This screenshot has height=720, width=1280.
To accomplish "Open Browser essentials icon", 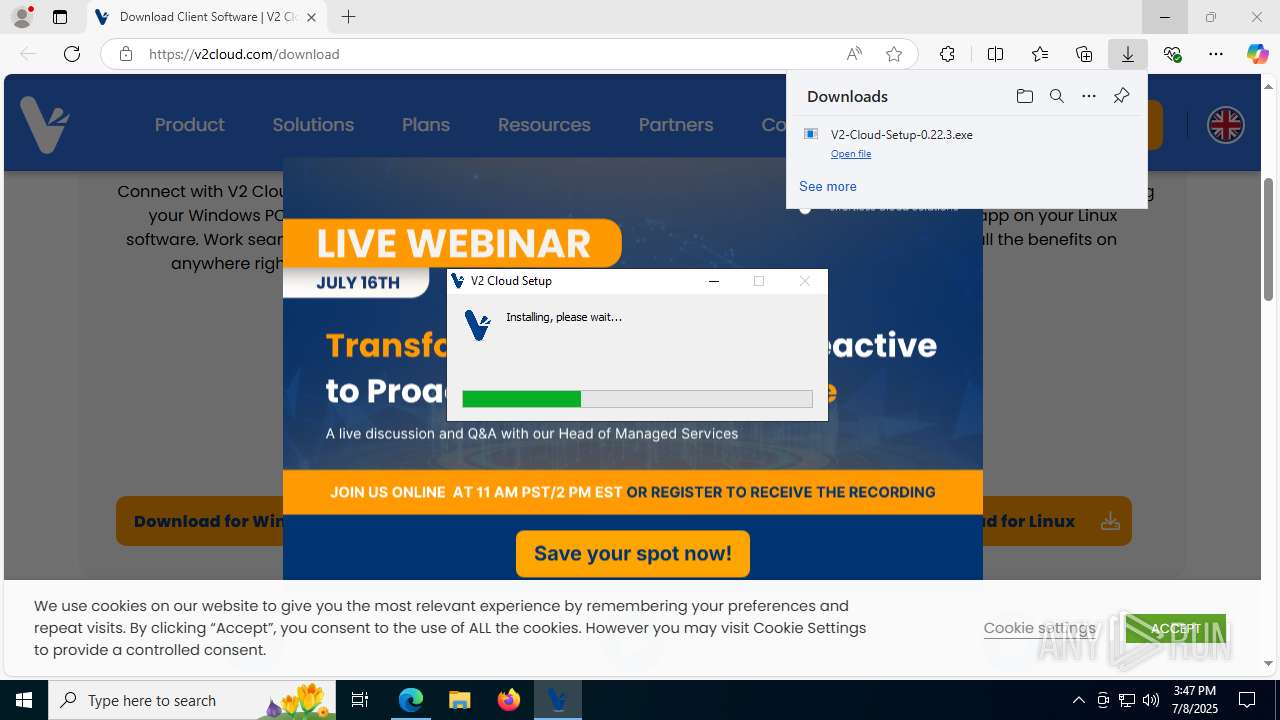I will coord(1172,54).
